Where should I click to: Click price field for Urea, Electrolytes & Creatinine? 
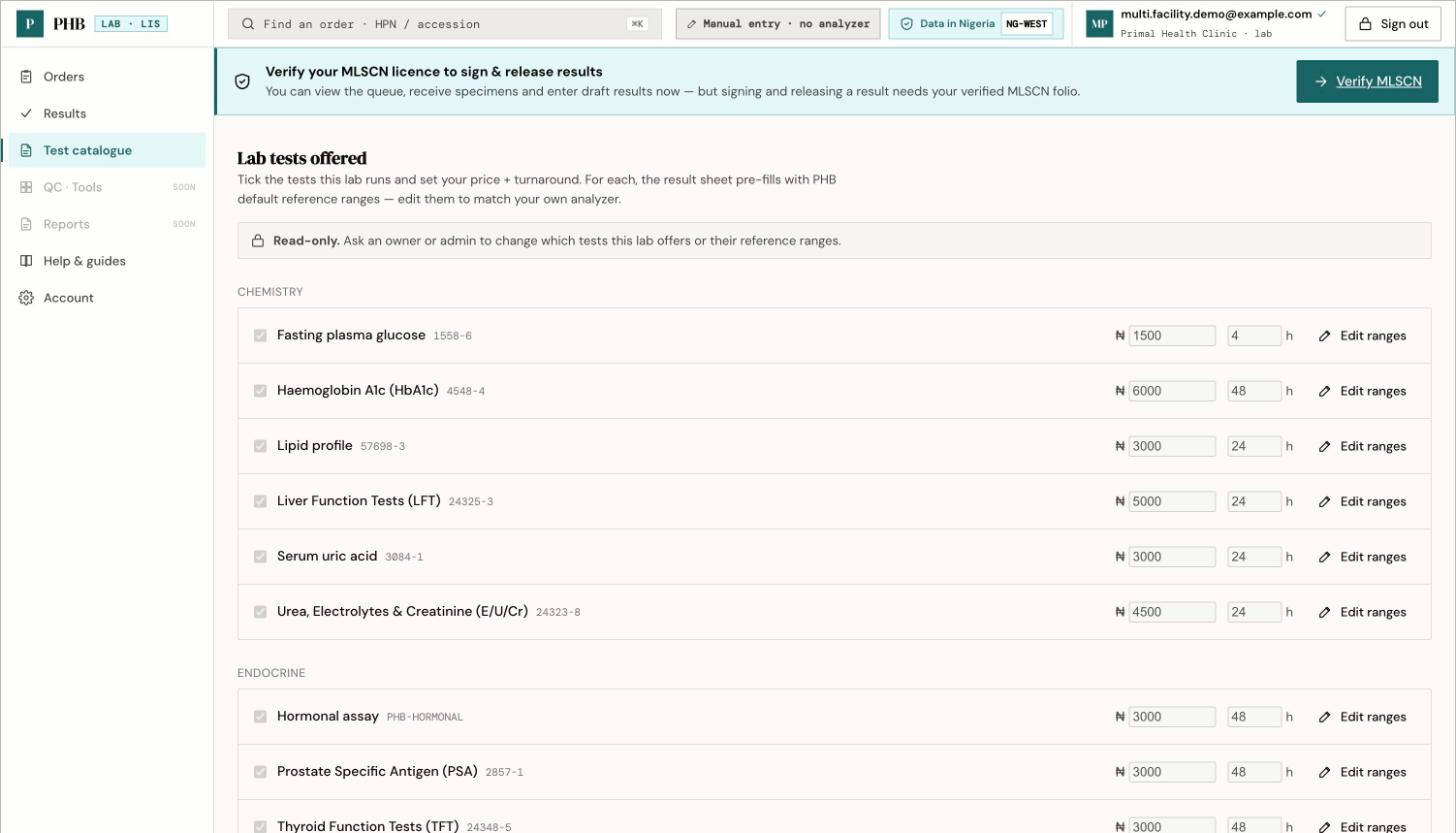(x=1172, y=612)
